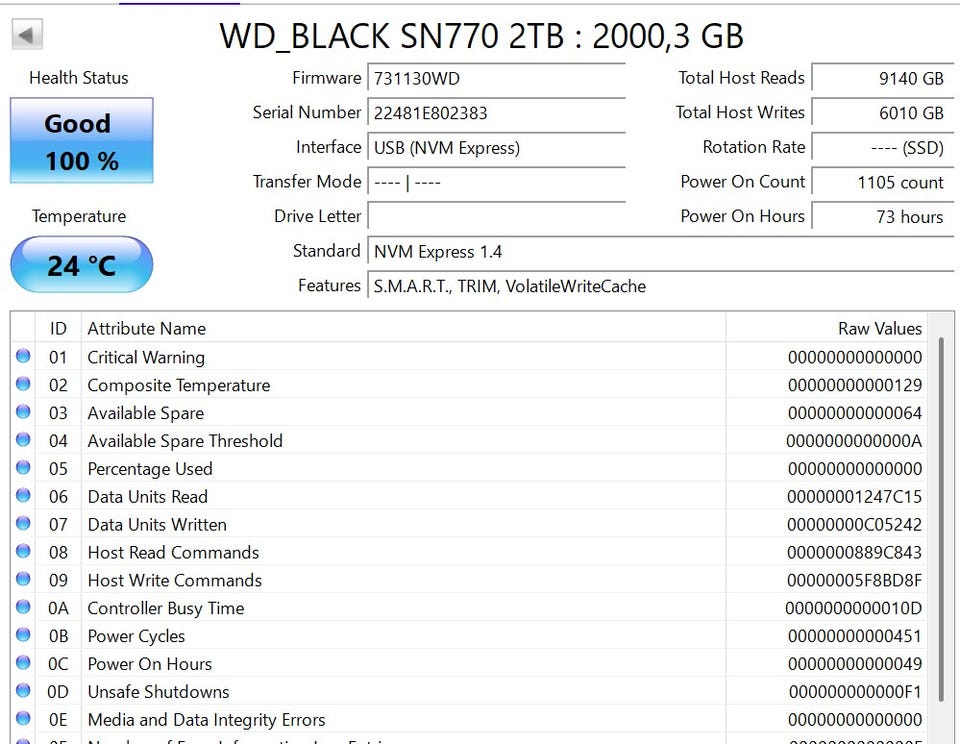
Task: Click the blue status dot for Percentage Used
Action: pos(23,467)
